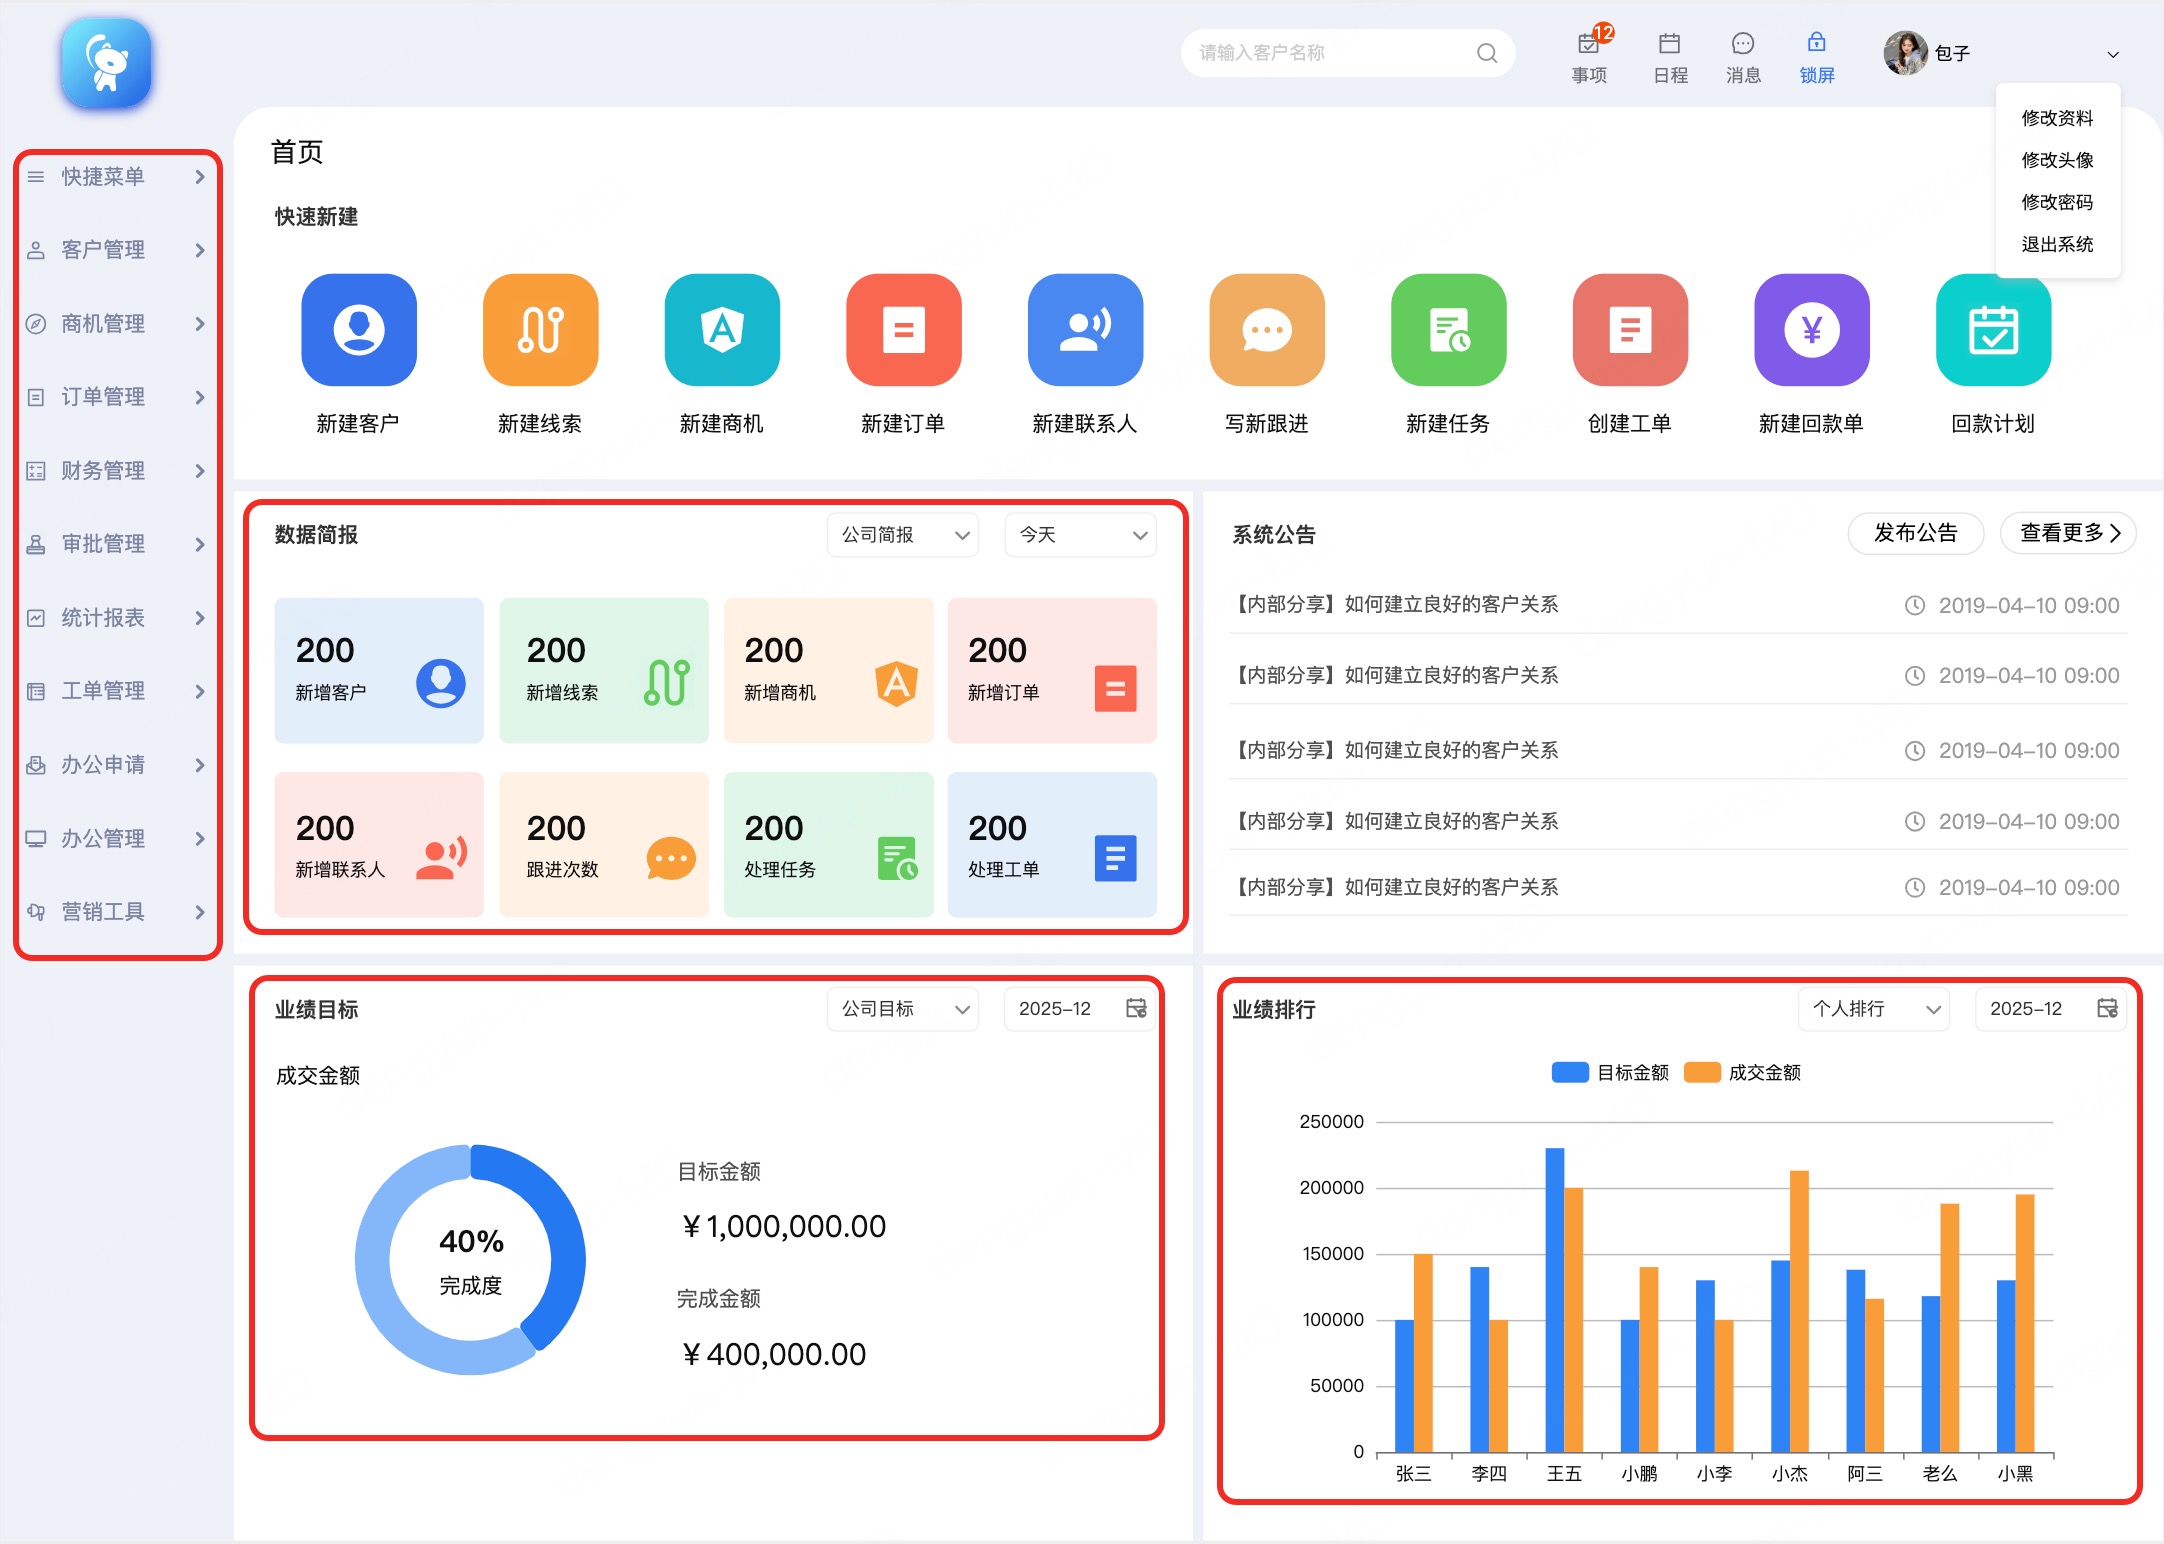Viewport: 2164px width, 1544px height.
Task: Open the 审批管理 sidebar menu
Action: click(x=118, y=544)
